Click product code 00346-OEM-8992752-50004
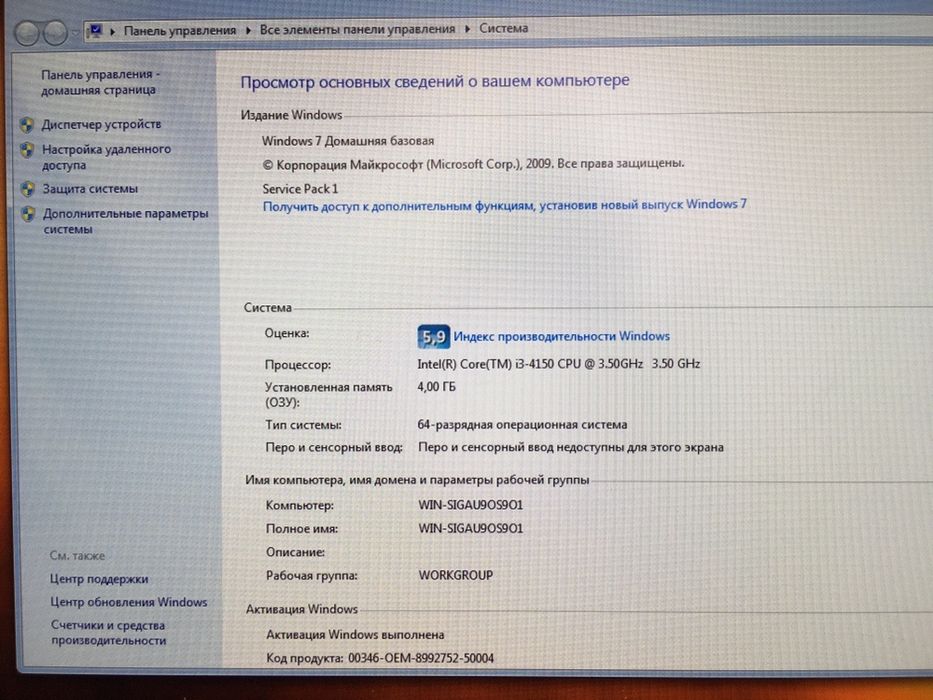 421,658
